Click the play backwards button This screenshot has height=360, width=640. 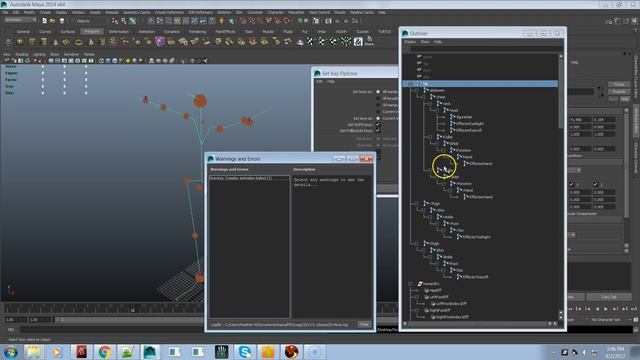click(x=597, y=309)
